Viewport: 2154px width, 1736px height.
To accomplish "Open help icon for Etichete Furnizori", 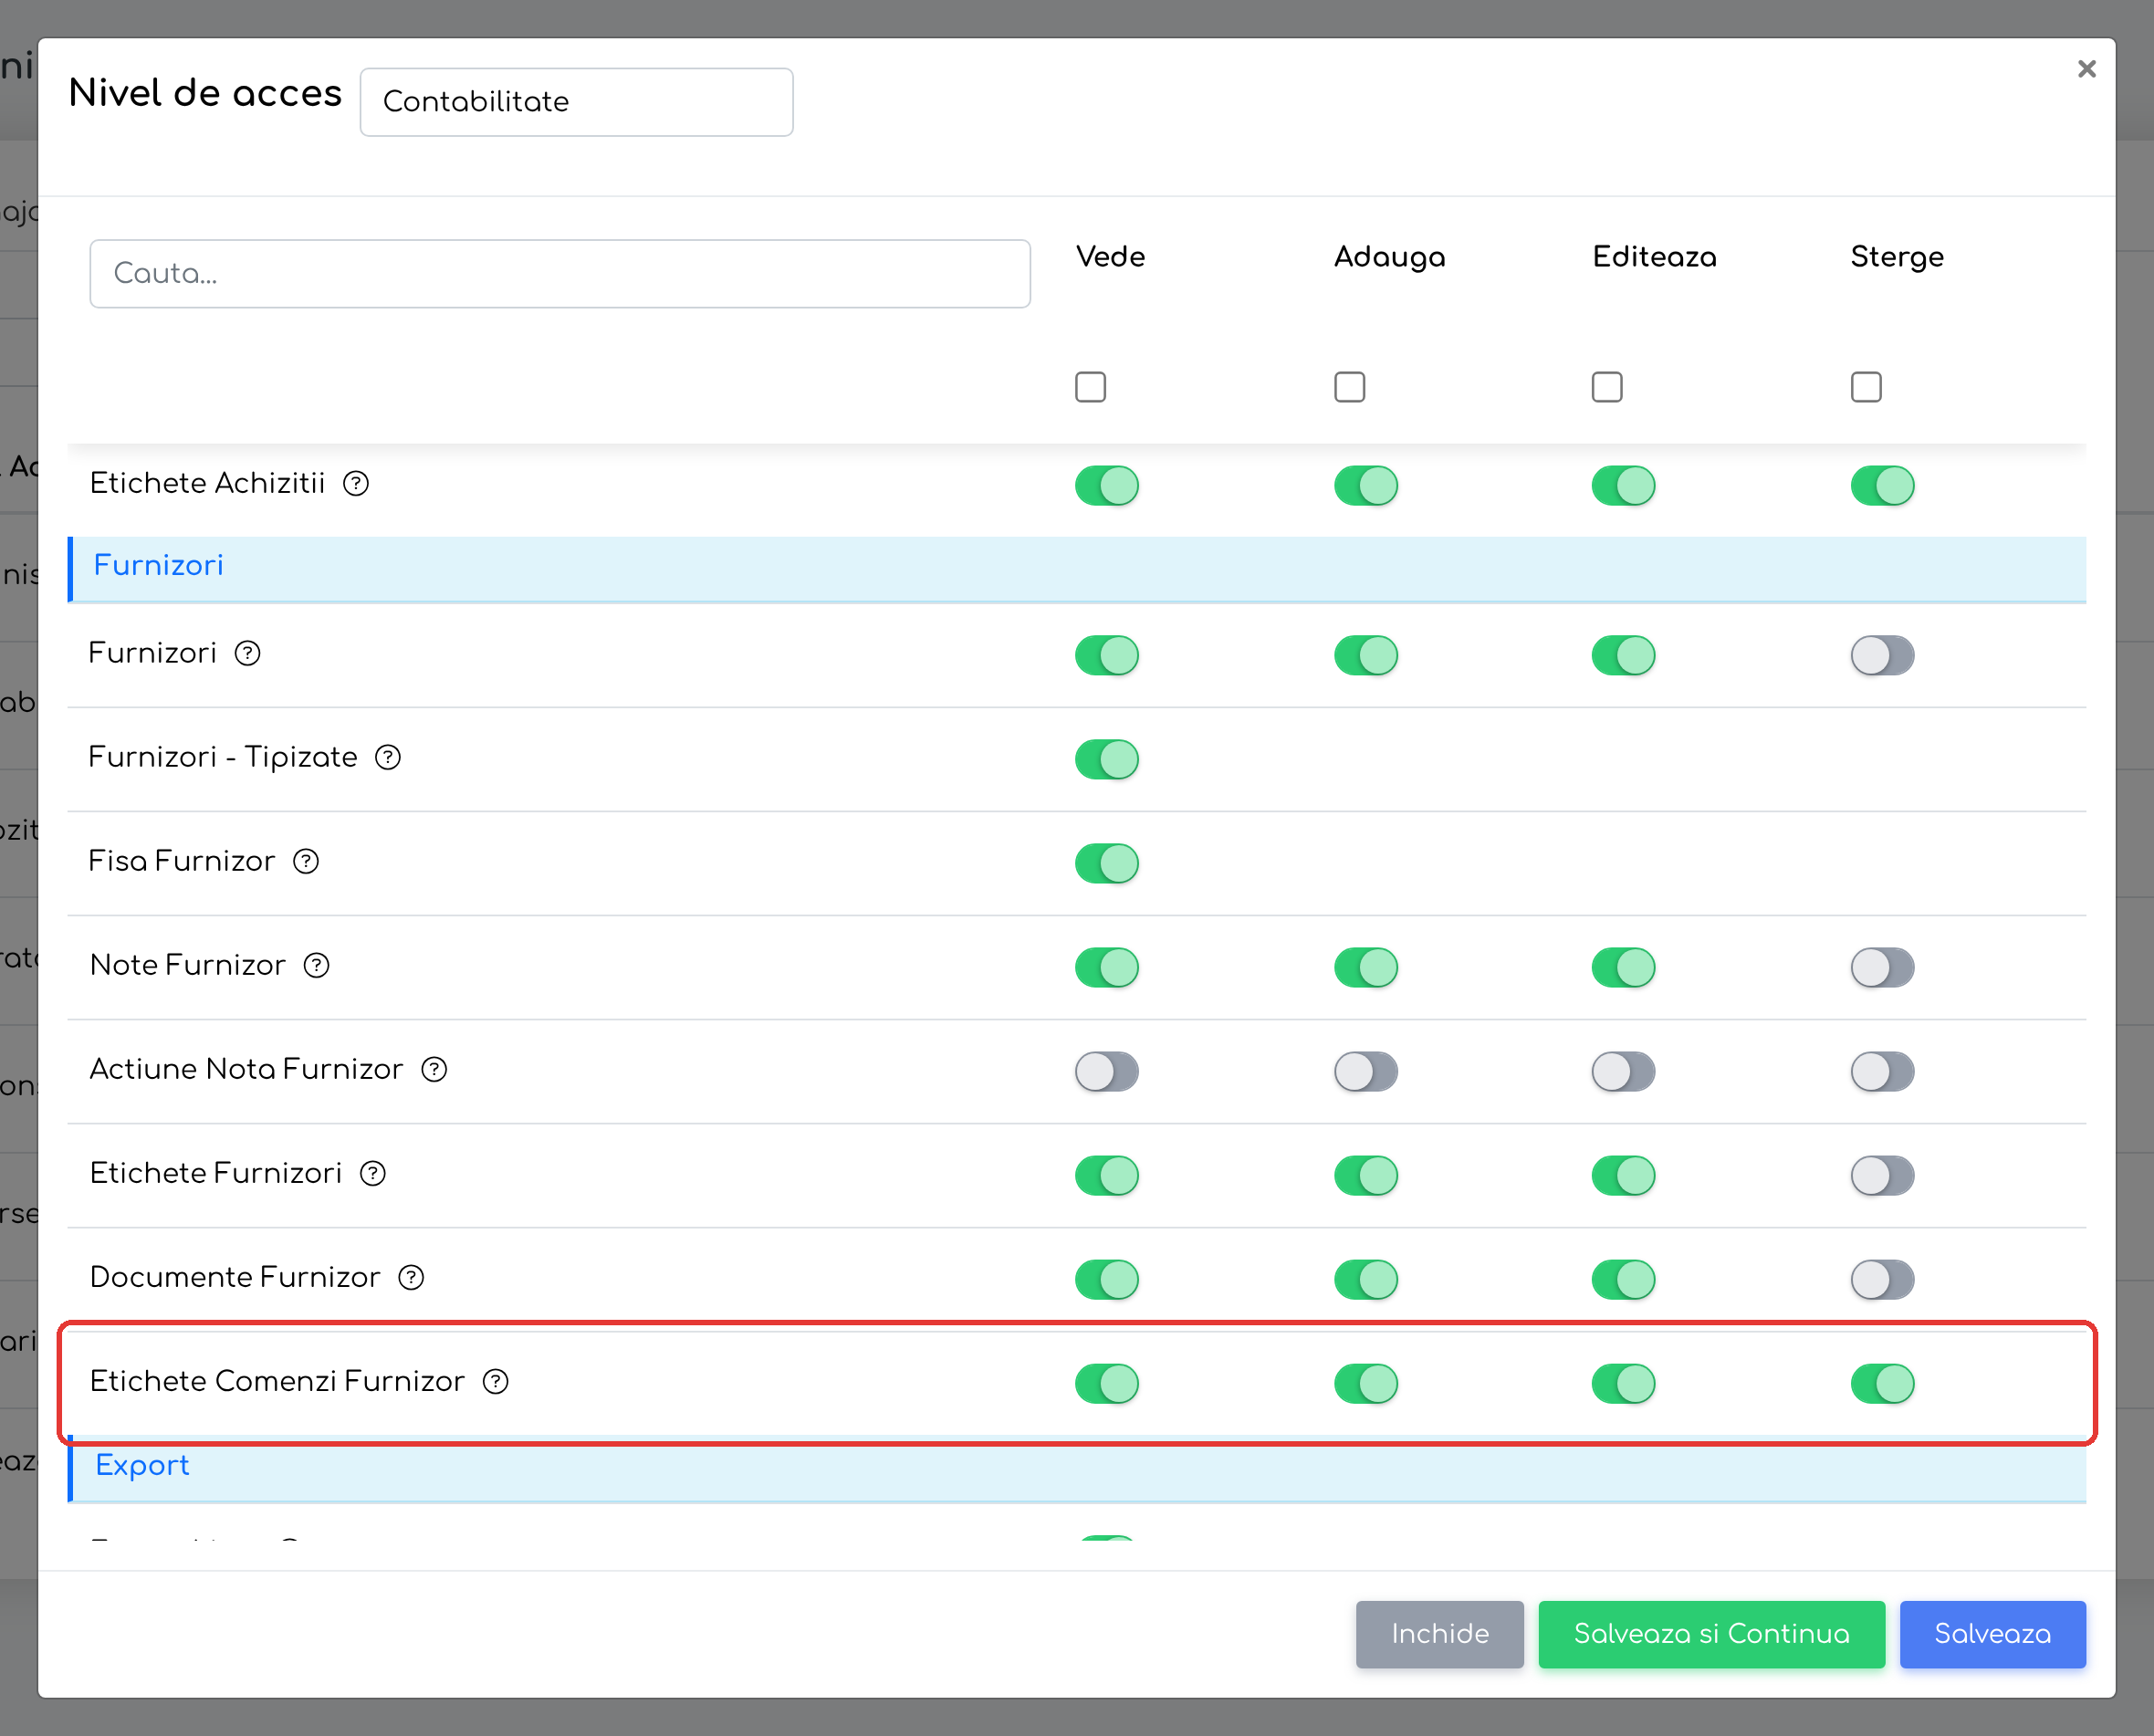I will 373,1174.
